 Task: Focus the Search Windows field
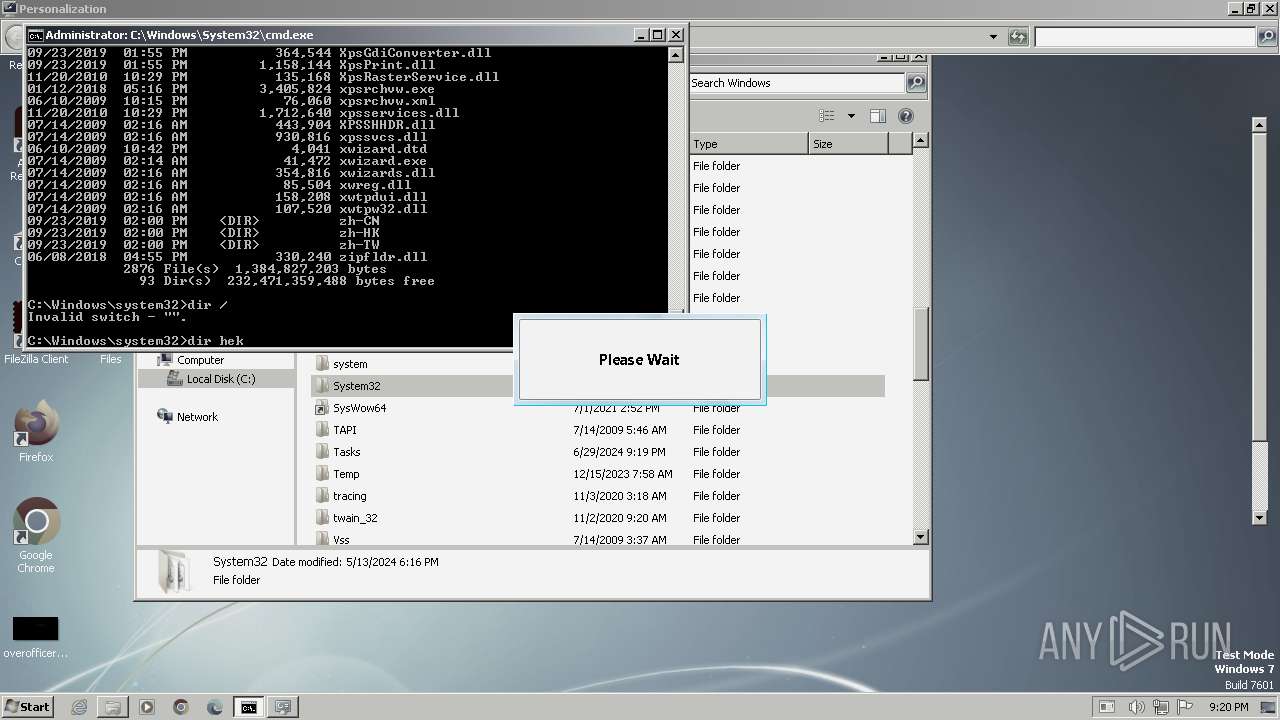(x=798, y=83)
